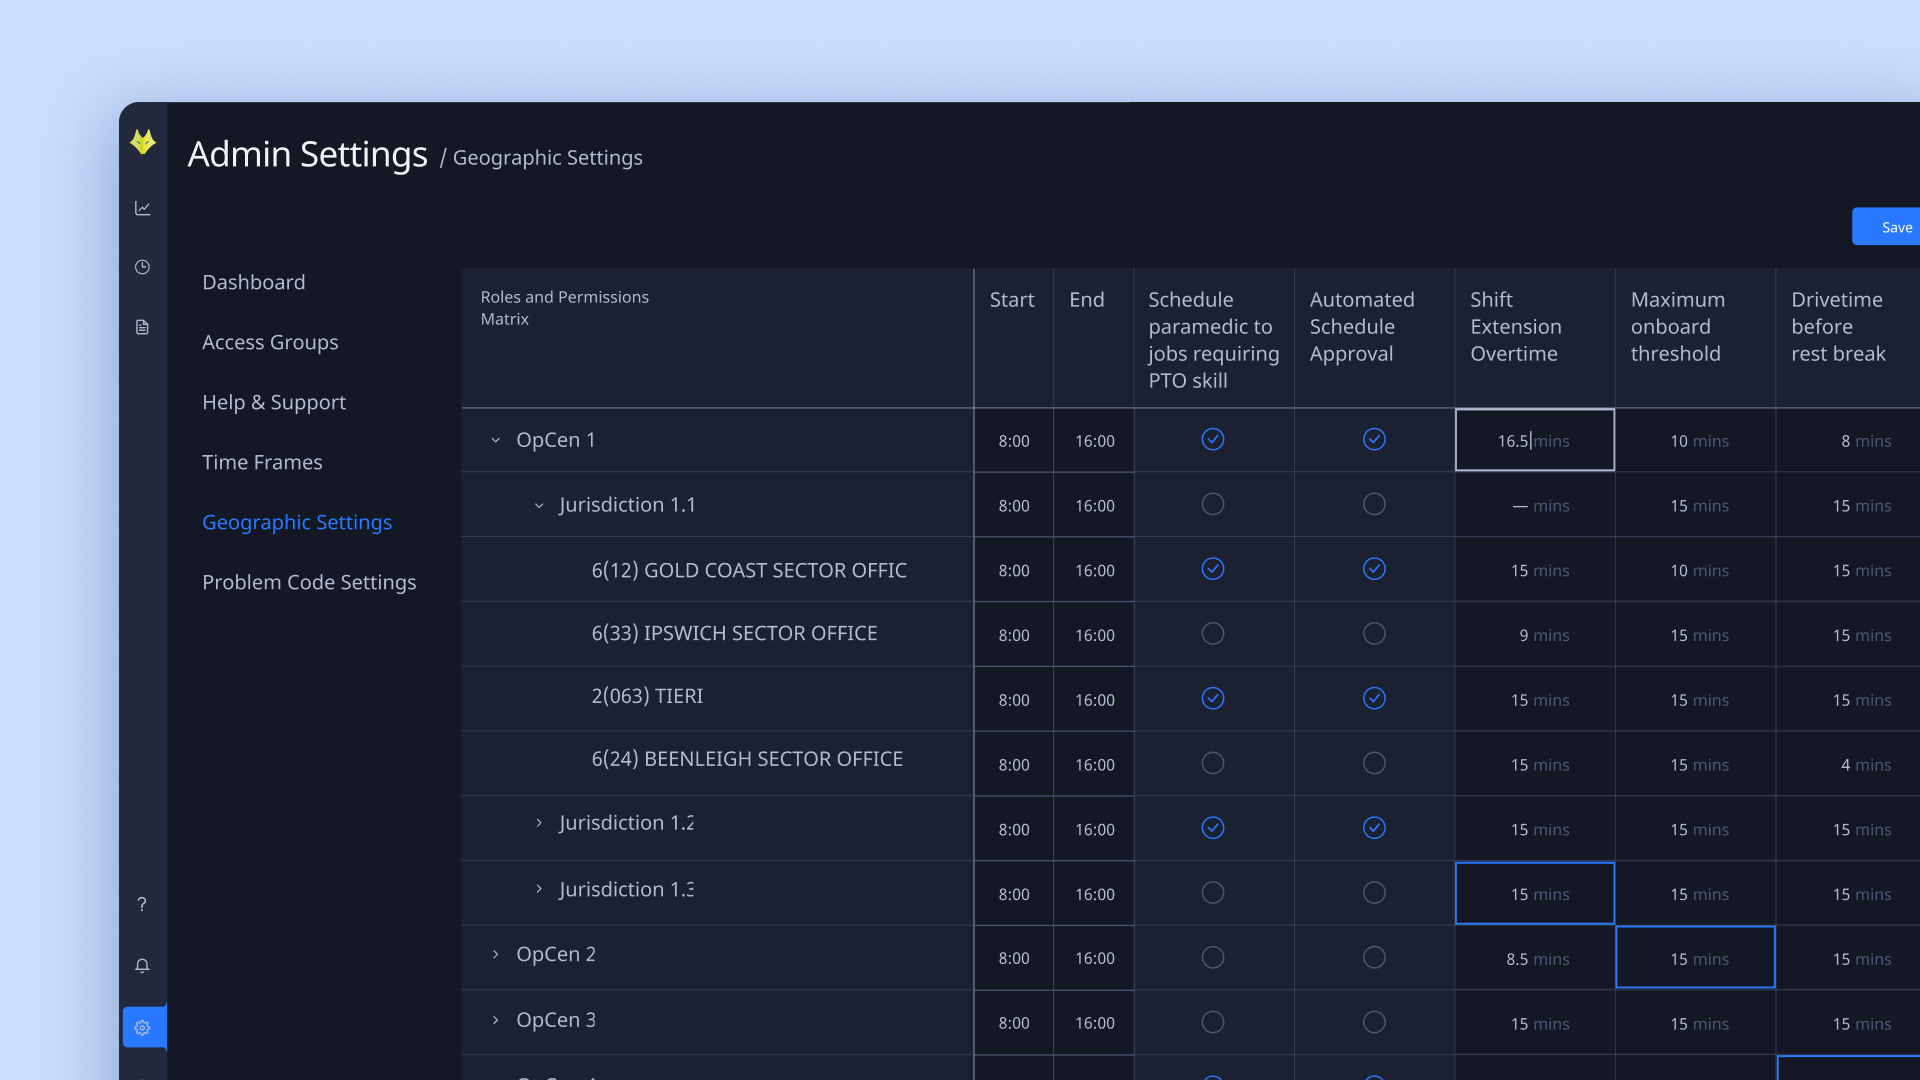Click the checked Automated Schedule Approval icon for OpCen 1
Image resolution: width=1920 pixels, height=1080 pixels.
pyautogui.click(x=1374, y=439)
